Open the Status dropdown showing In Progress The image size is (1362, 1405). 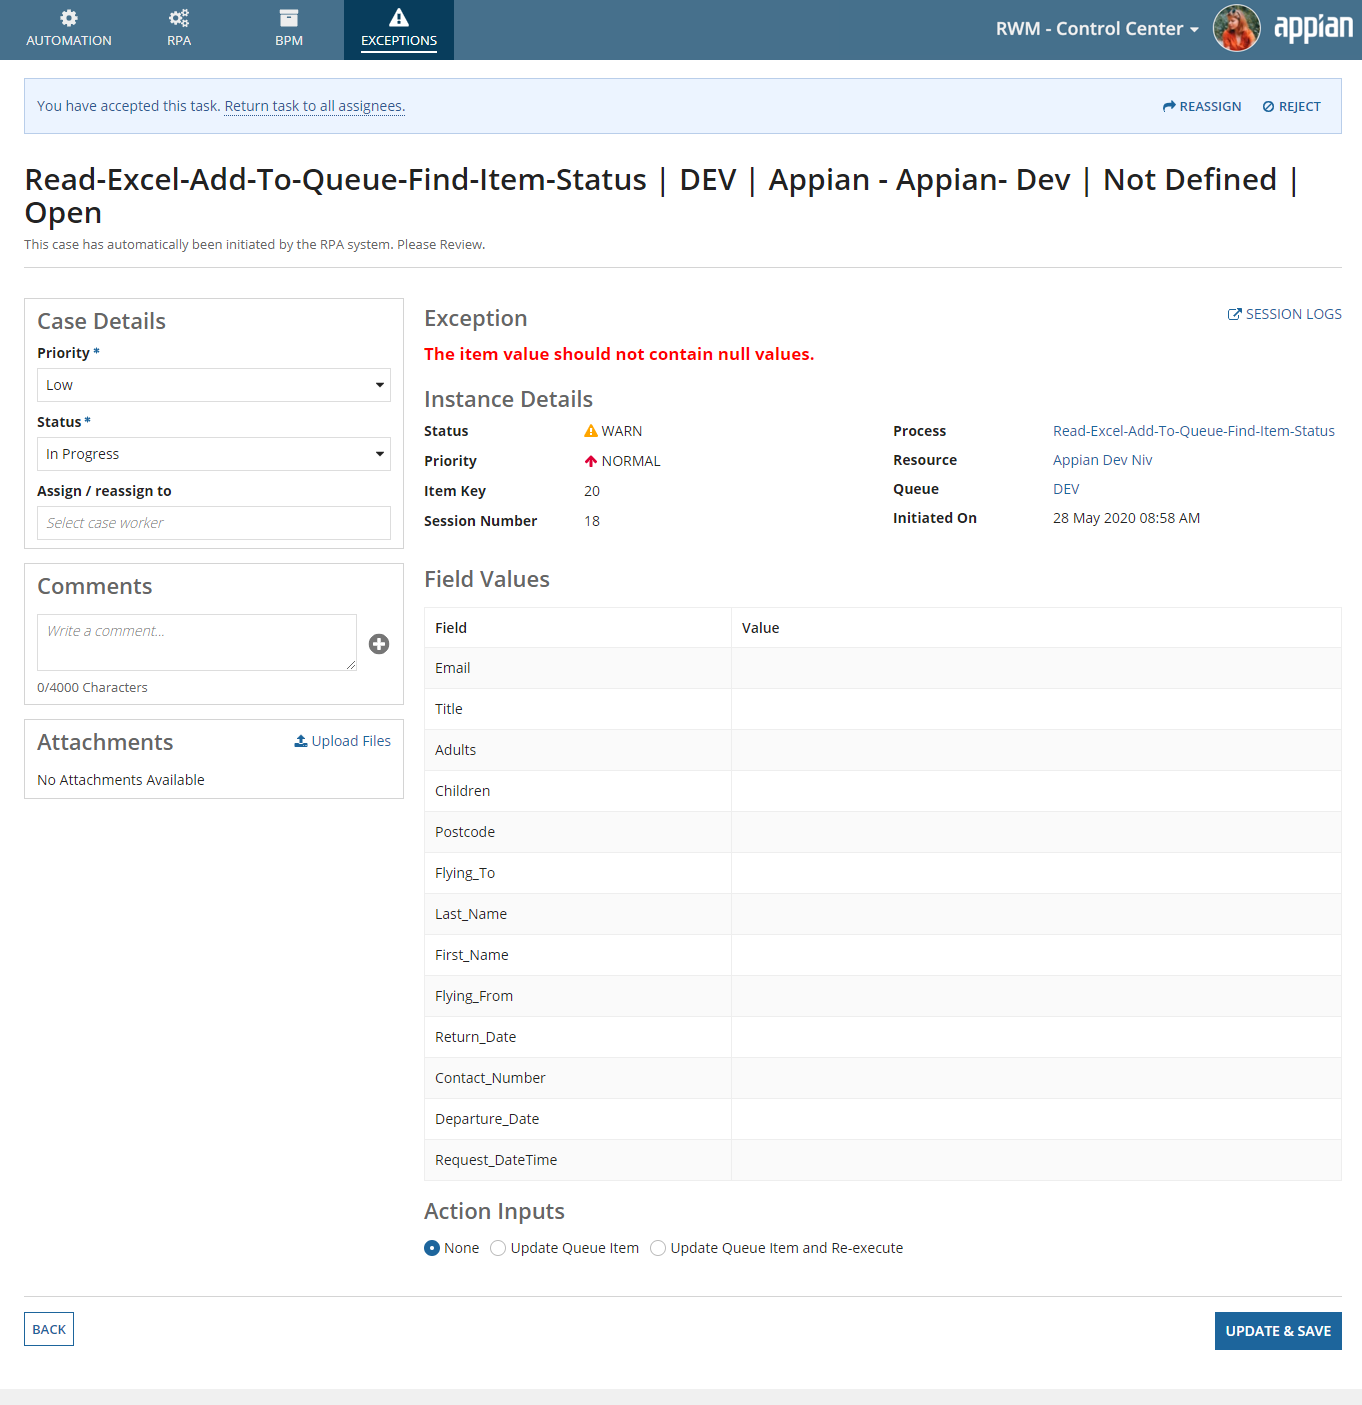(x=214, y=454)
